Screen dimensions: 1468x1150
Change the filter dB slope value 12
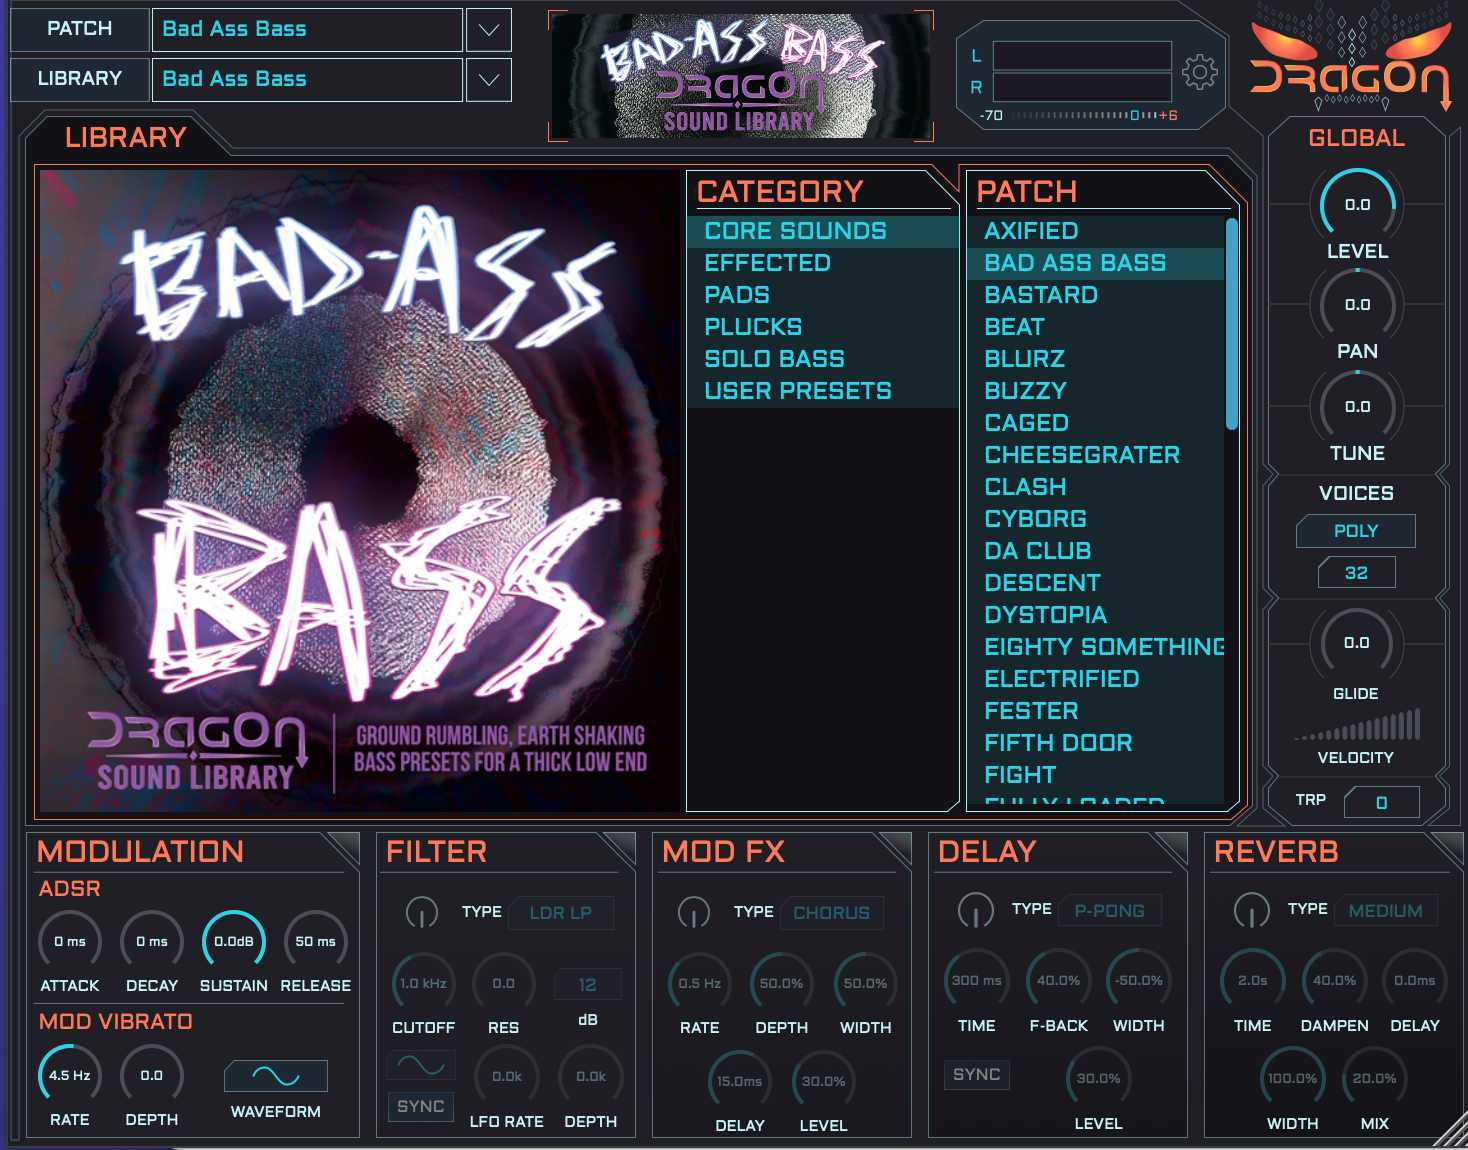(588, 985)
